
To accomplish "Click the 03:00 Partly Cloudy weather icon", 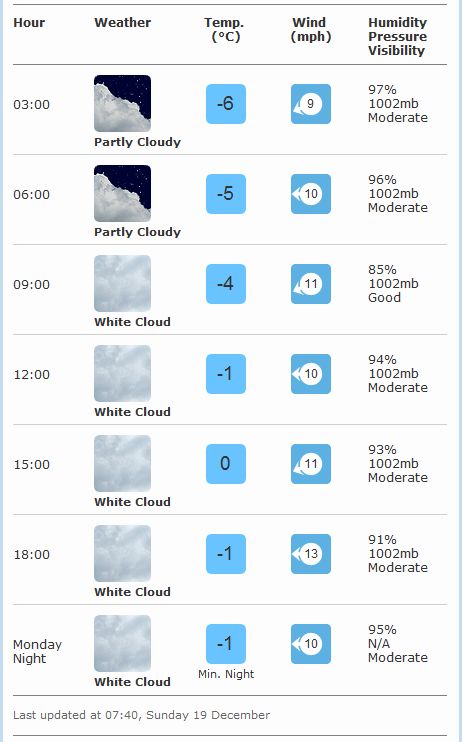I will pyautogui.click(x=123, y=103).
